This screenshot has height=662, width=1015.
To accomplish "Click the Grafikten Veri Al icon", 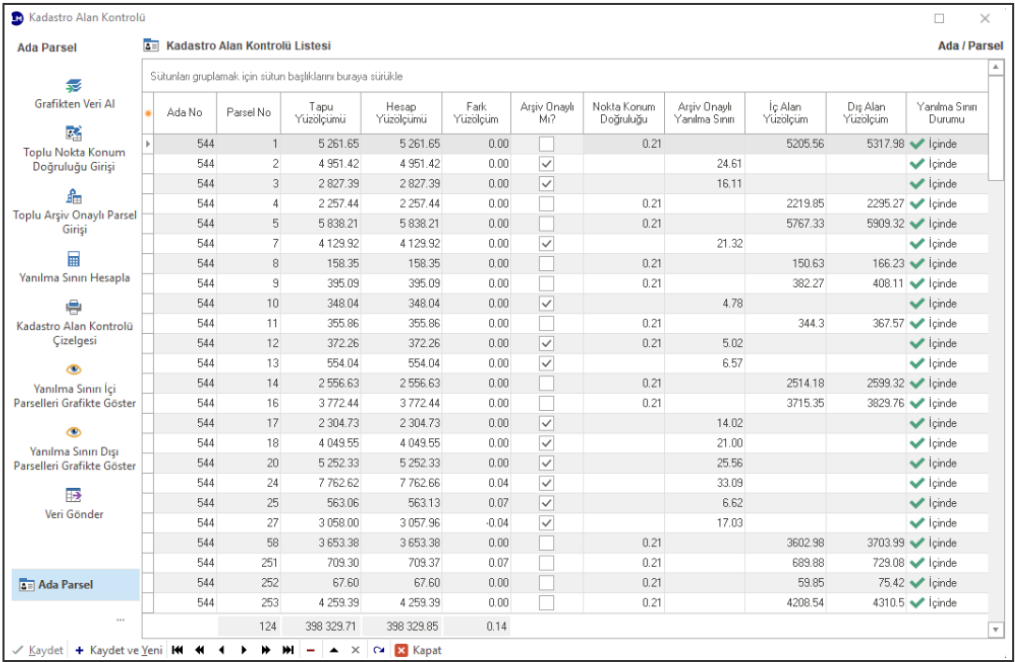I will click(74, 86).
